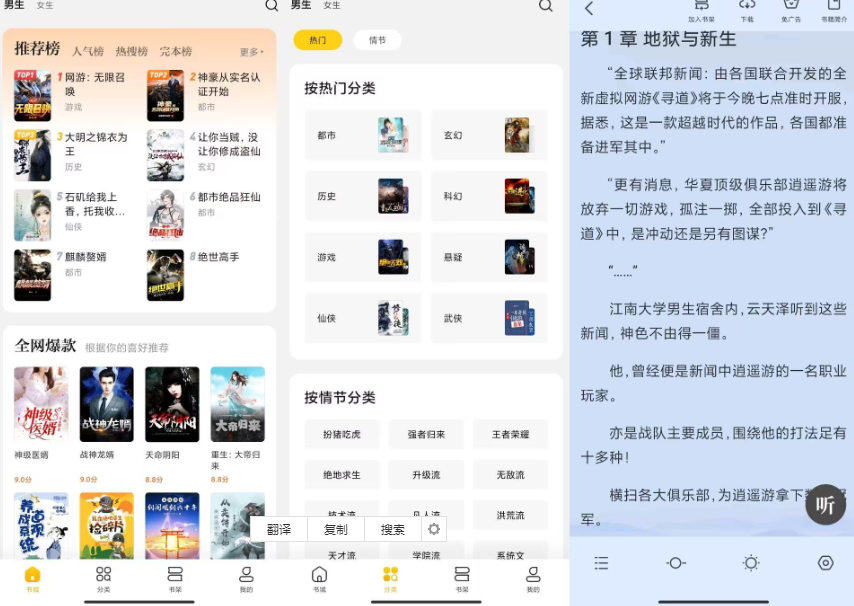Tap the 下载 download icon
The image size is (854, 606).
tap(747, 8)
